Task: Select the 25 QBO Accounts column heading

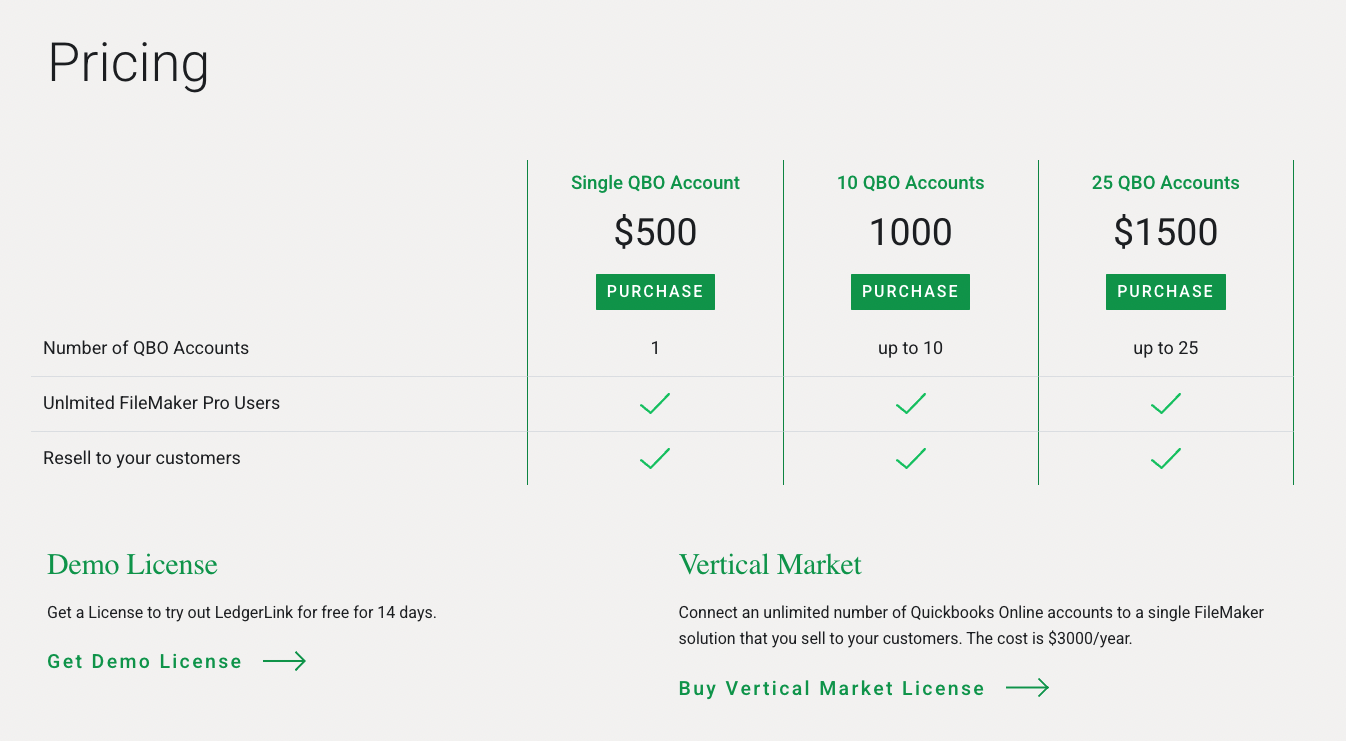Action: [1166, 183]
